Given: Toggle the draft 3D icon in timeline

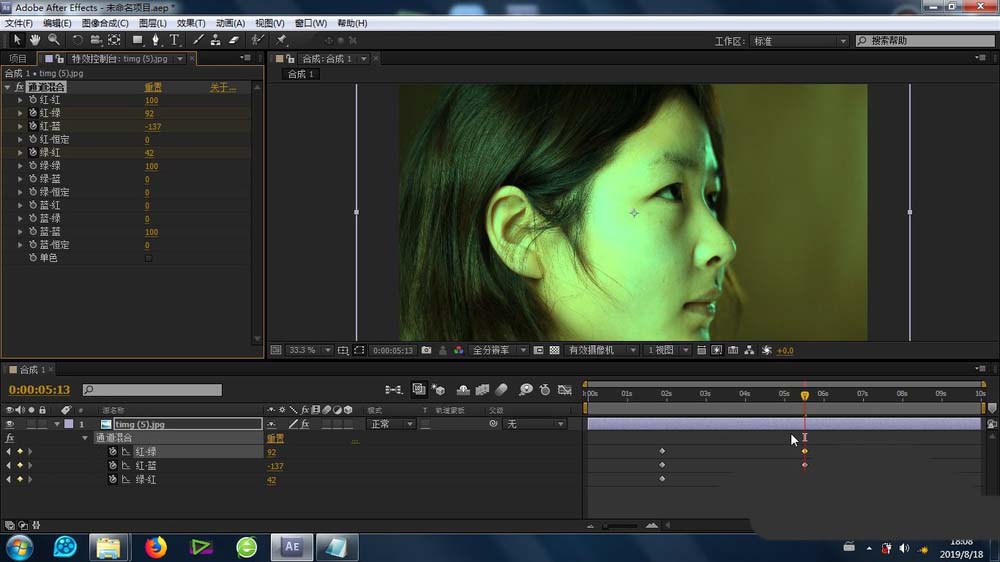Looking at the screenshot, I should 438,390.
